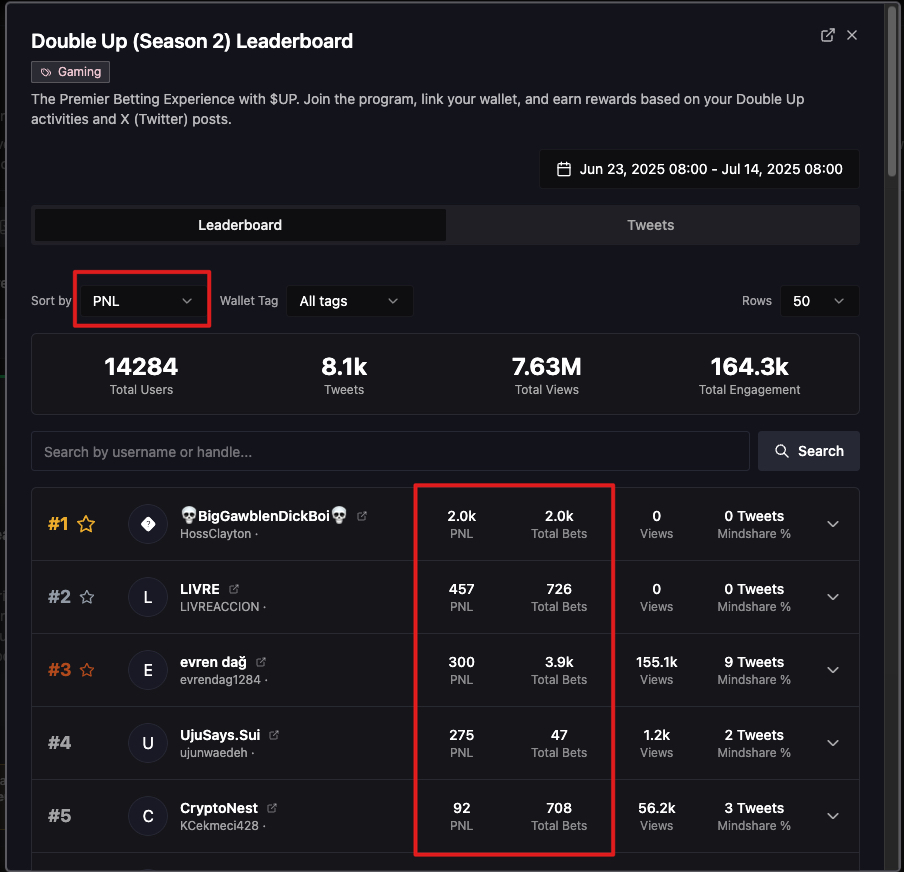
Task: Click the Gaming tag badge
Action: [x=70, y=72]
